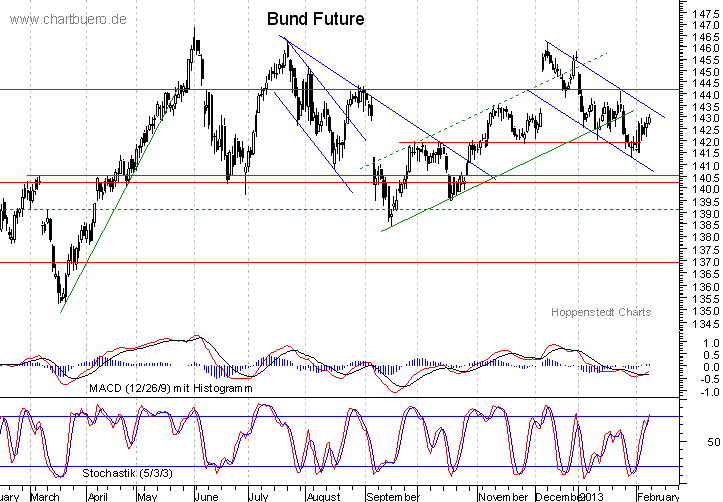Click the 137.5 price axis value

[x=705, y=250]
